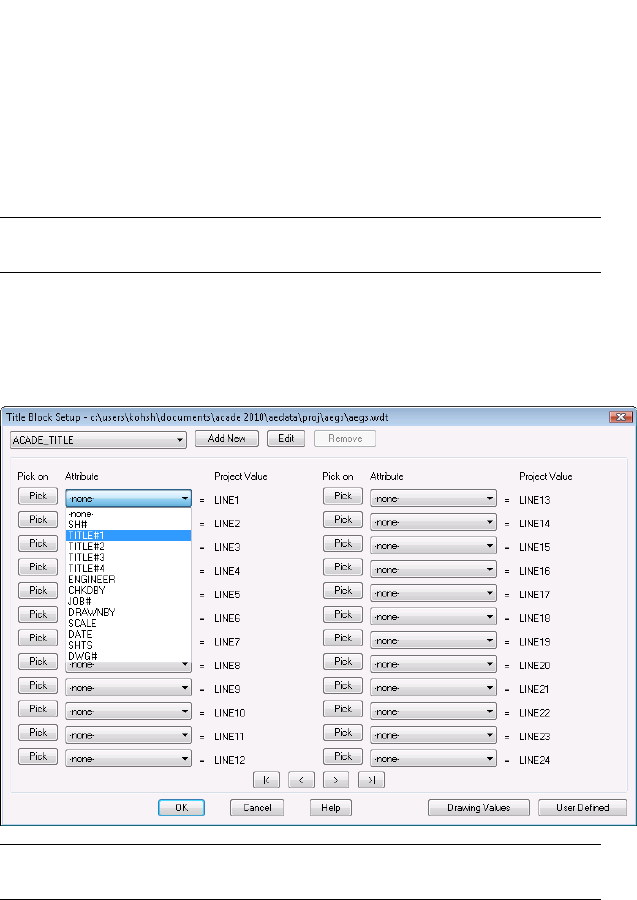Click Pick button for LINE1
This screenshot has width=637, height=900.
pos(38,496)
